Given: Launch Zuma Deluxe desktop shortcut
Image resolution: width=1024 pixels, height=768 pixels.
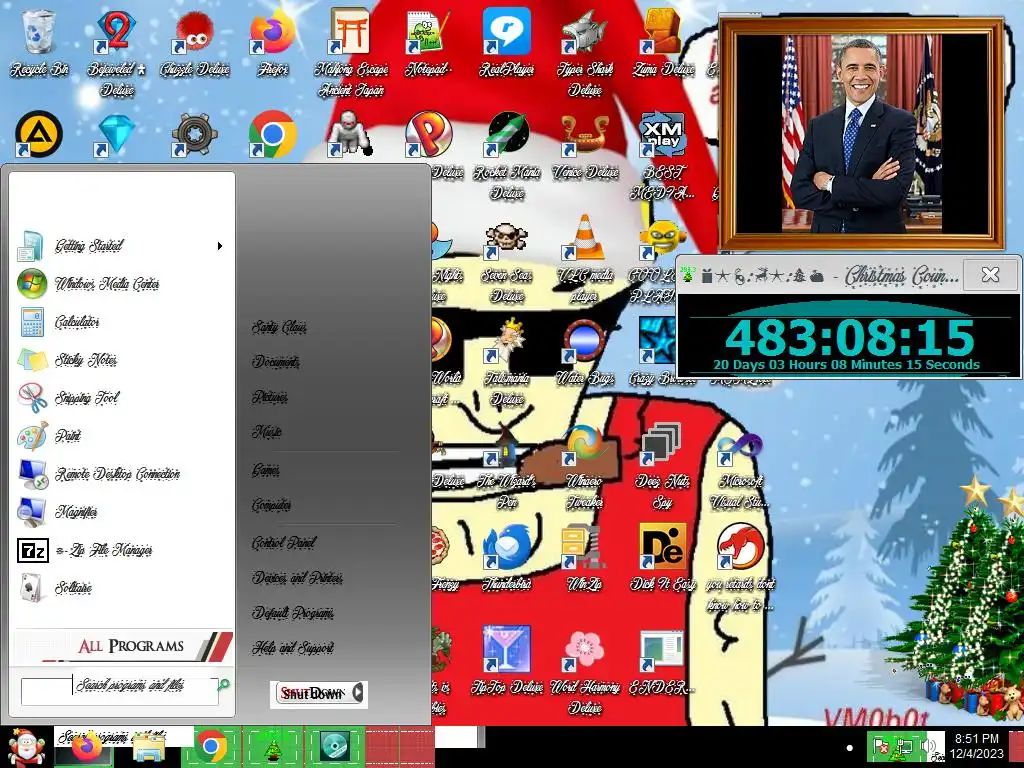Looking at the screenshot, I should pyautogui.click(x=662, y=43).
